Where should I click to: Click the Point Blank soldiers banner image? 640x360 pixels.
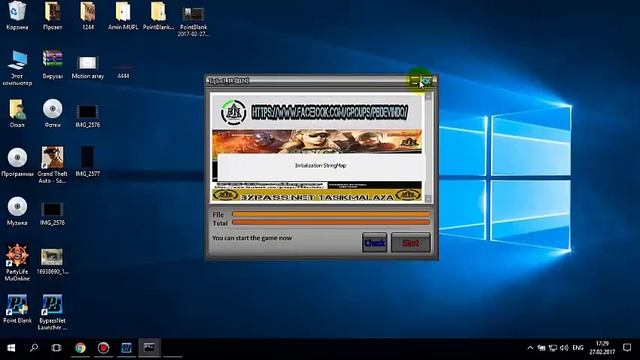317,142
